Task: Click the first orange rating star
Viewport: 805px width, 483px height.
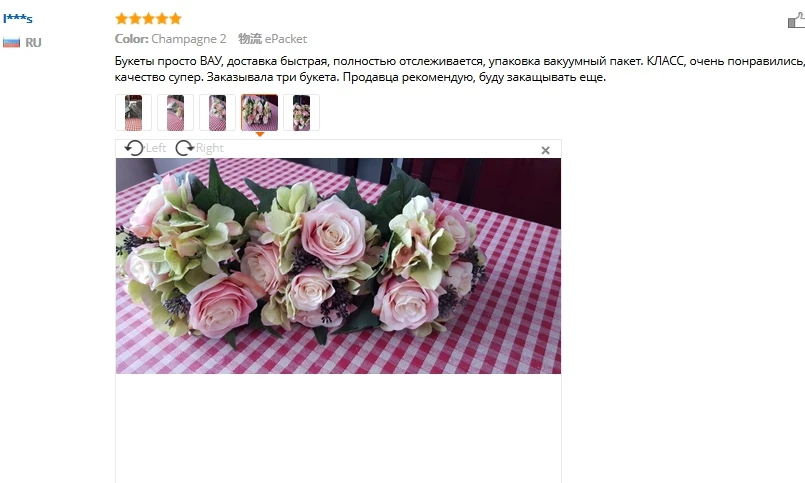Action: point(122,19)
